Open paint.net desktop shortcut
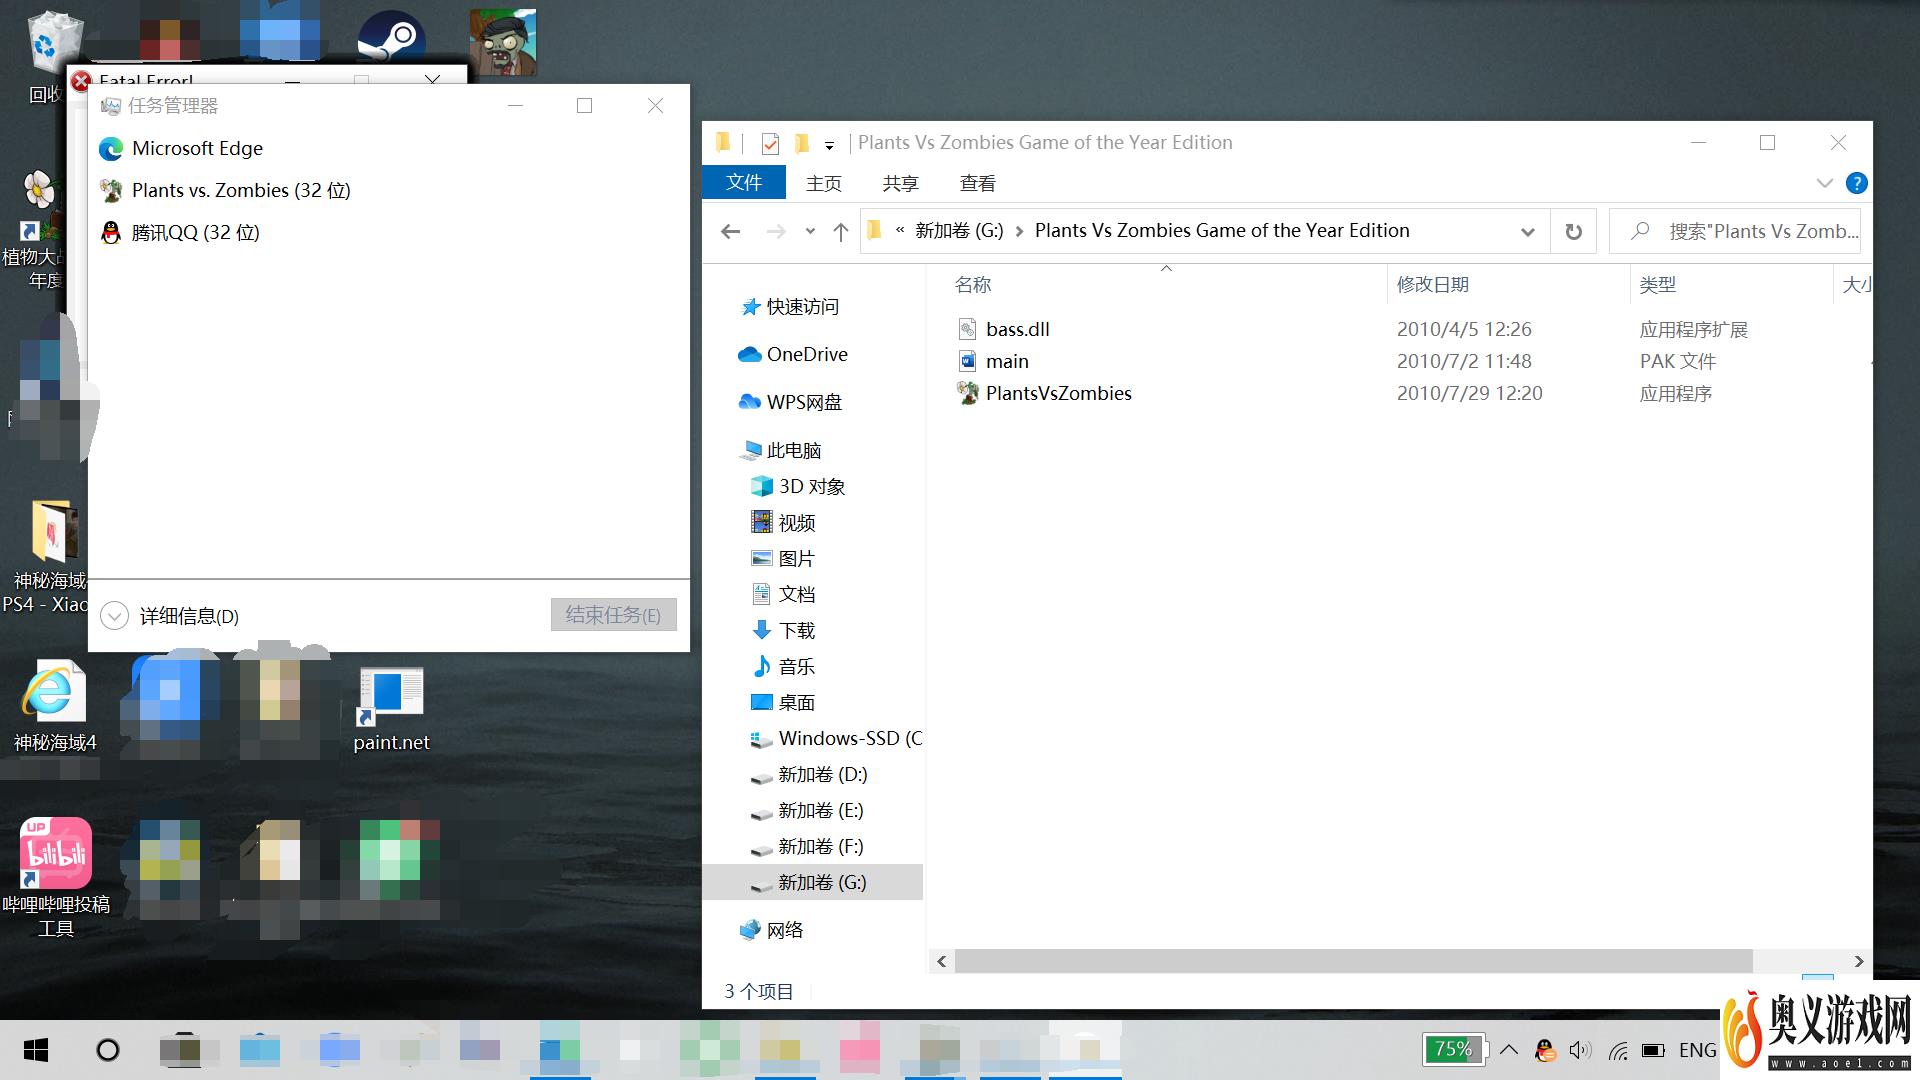The width and height of the screenshot is (1920, 1080). coord(391,708)
